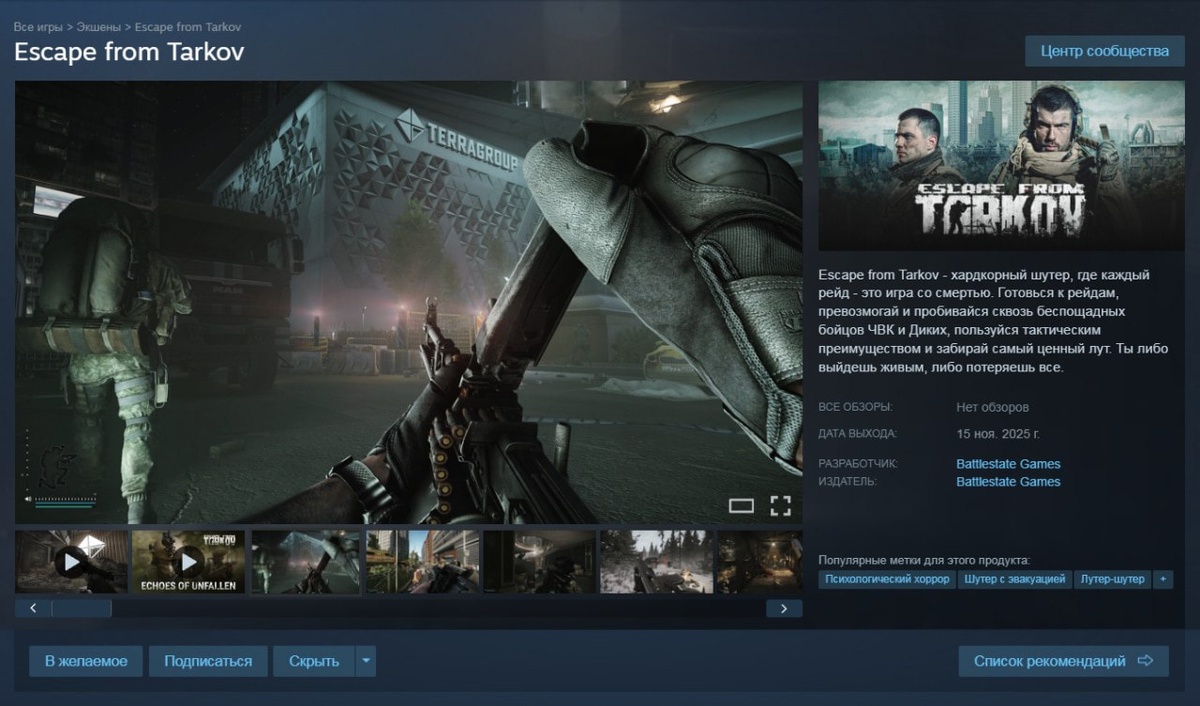Image resolution: width=1200 pixels, height=706 pixels.
Task: Click the main gameplay screenshot
Action: (x=409, y=302)
